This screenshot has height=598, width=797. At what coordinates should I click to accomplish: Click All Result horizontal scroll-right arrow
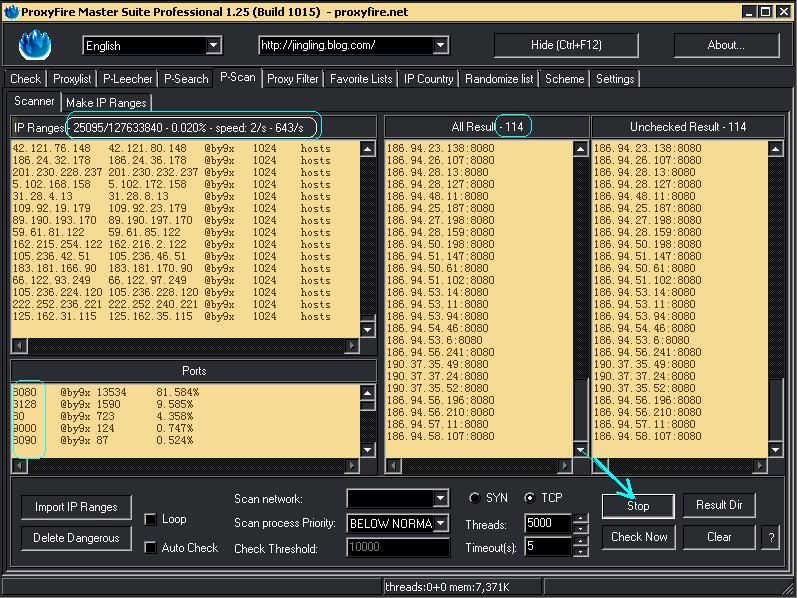565,466
